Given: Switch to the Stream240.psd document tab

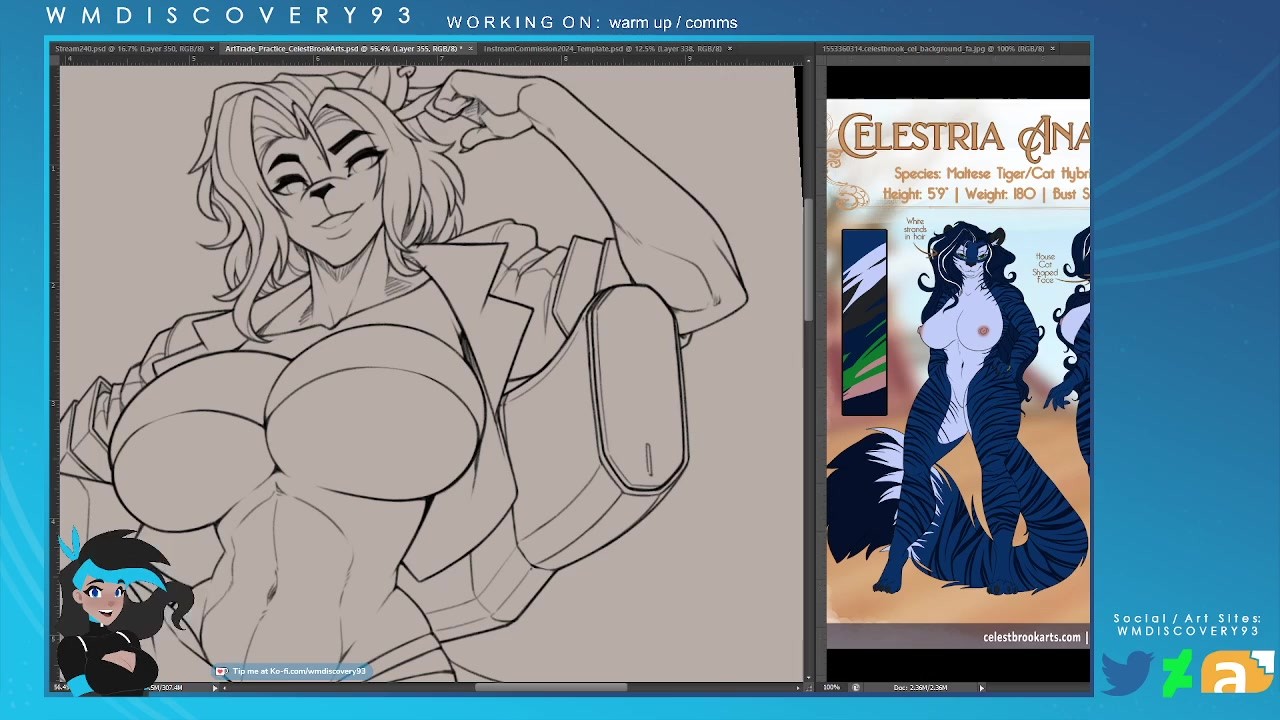Looking at the screenshot, I should (128, 48).
